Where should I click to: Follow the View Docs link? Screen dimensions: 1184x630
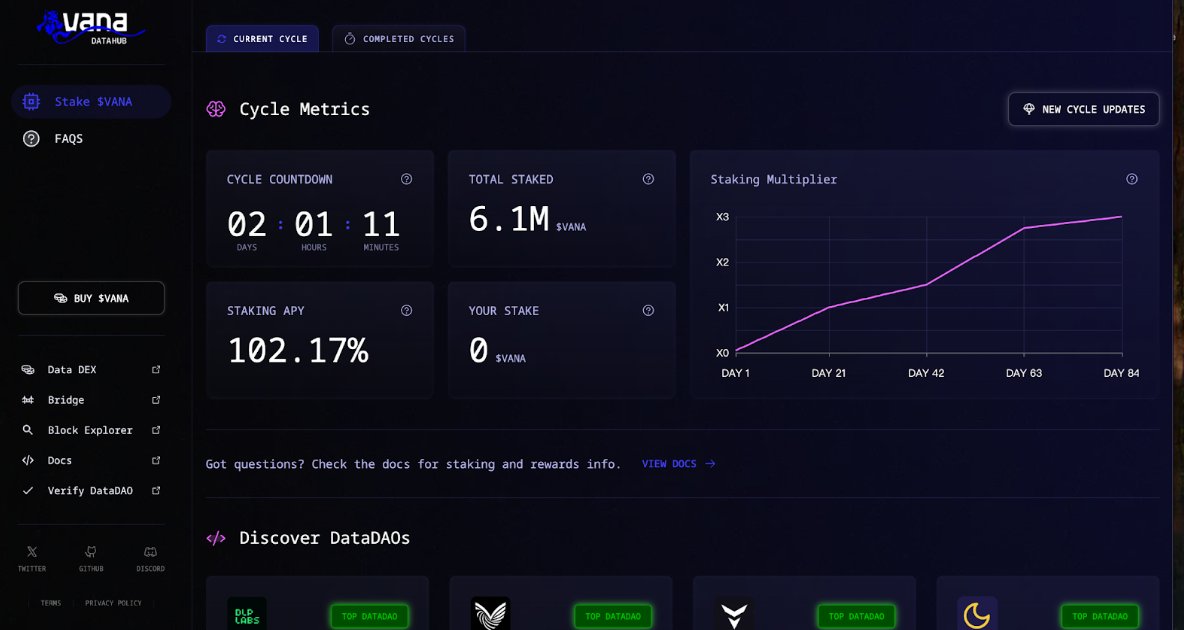(x=678, y=464)
